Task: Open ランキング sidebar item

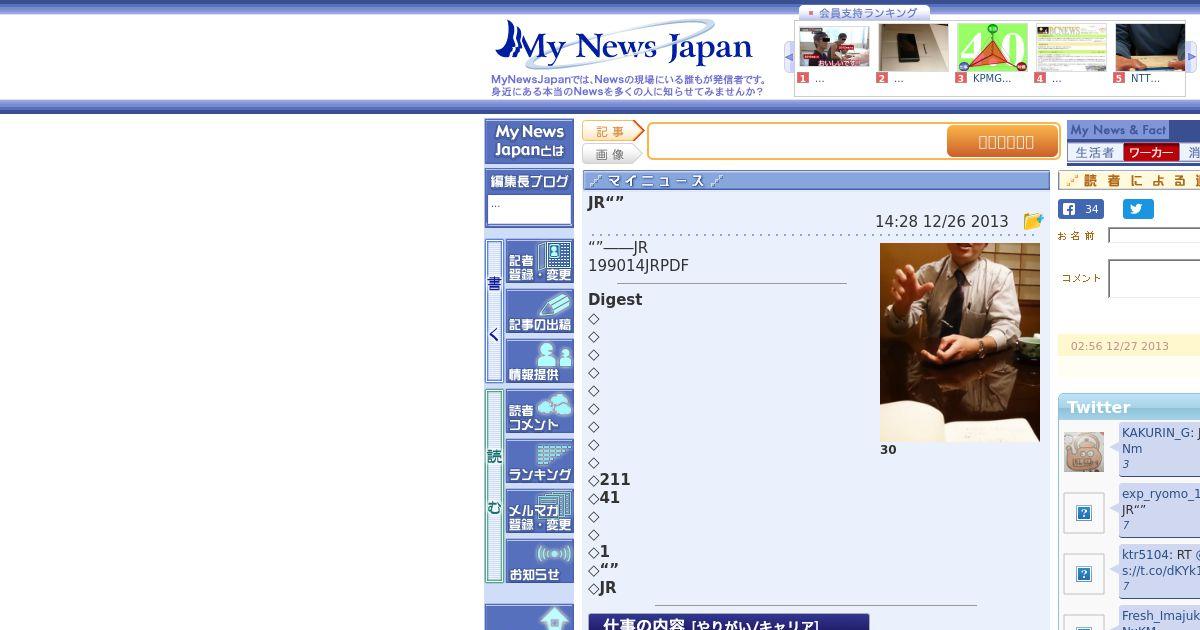Action: tap(540, 462)
